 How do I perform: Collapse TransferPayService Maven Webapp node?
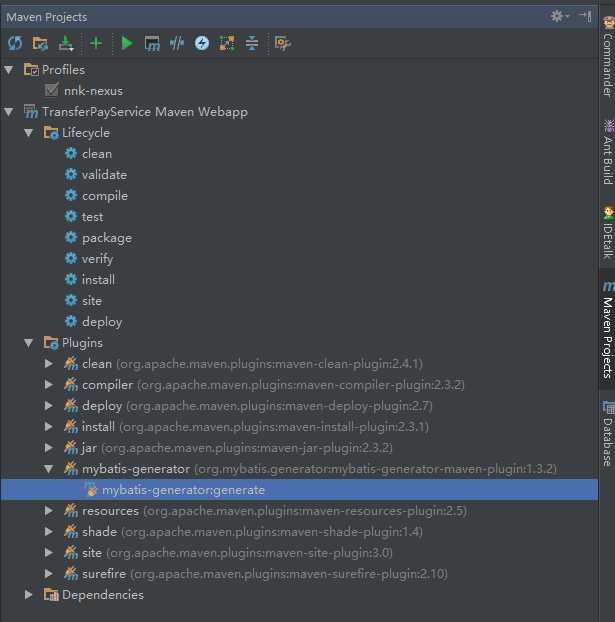(9, 112)
